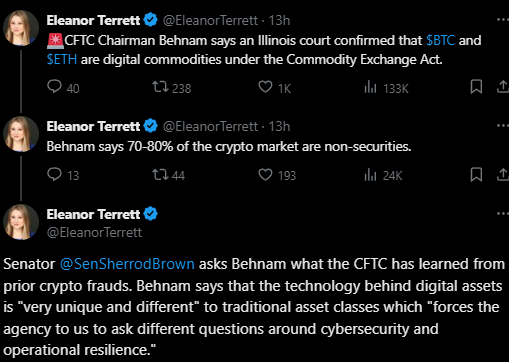Open Eleanor Terrett's avatar on the last tweet
Viewport: 509px width, 362px height.
[21, 222]
